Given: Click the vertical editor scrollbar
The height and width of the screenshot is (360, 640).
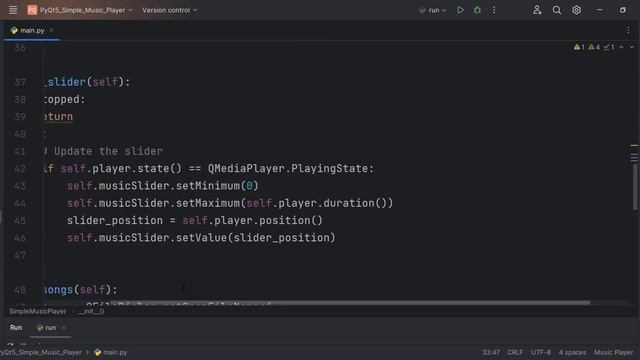Looking at the screenshot, I should pos(635,186).
